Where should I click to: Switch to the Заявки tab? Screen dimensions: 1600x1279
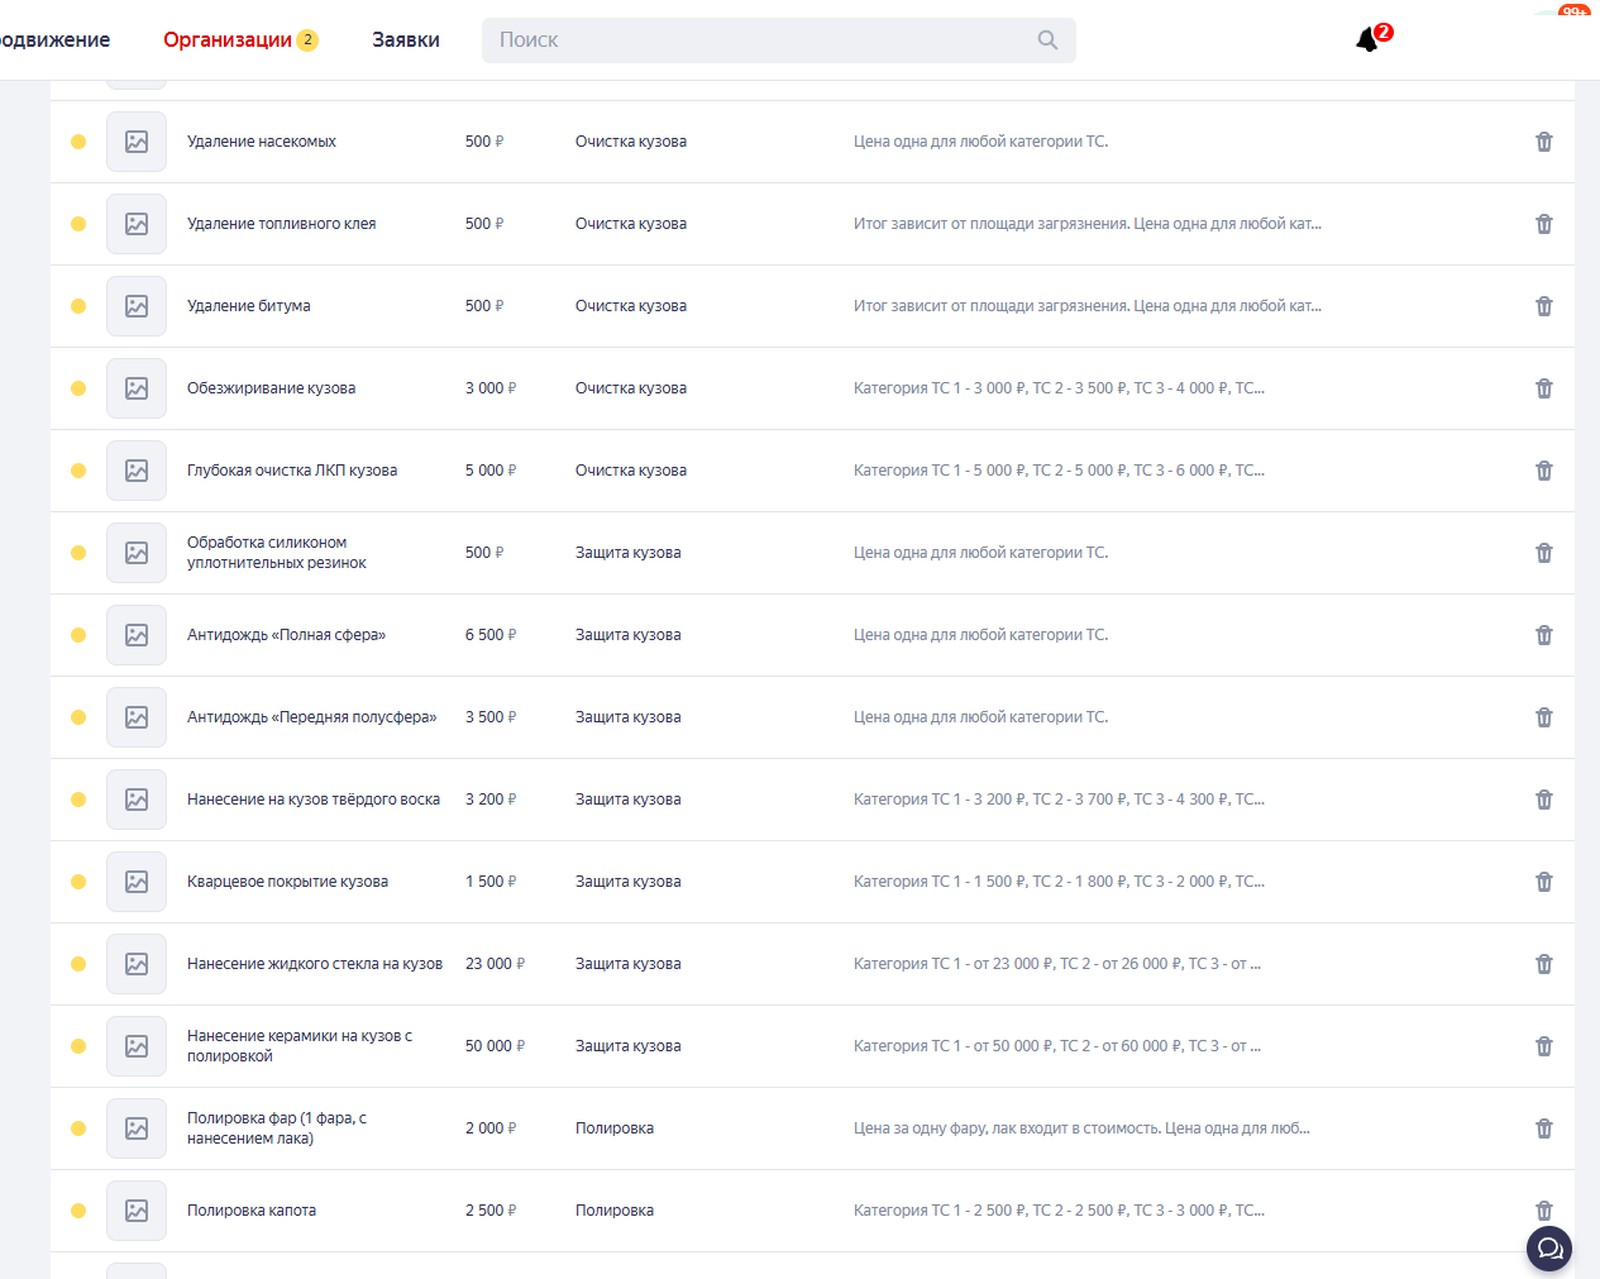click(x=405, y=40)
